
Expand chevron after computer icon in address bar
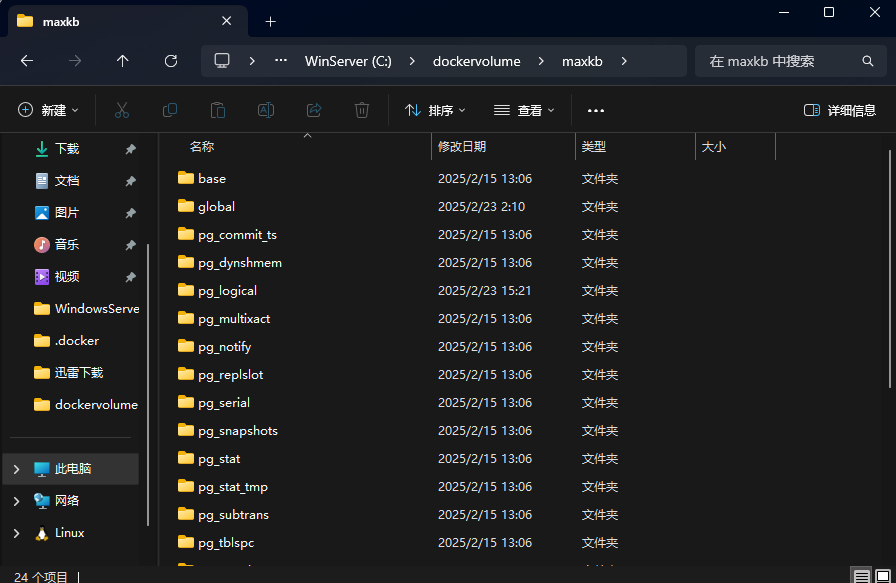click(x=252, y=61)
